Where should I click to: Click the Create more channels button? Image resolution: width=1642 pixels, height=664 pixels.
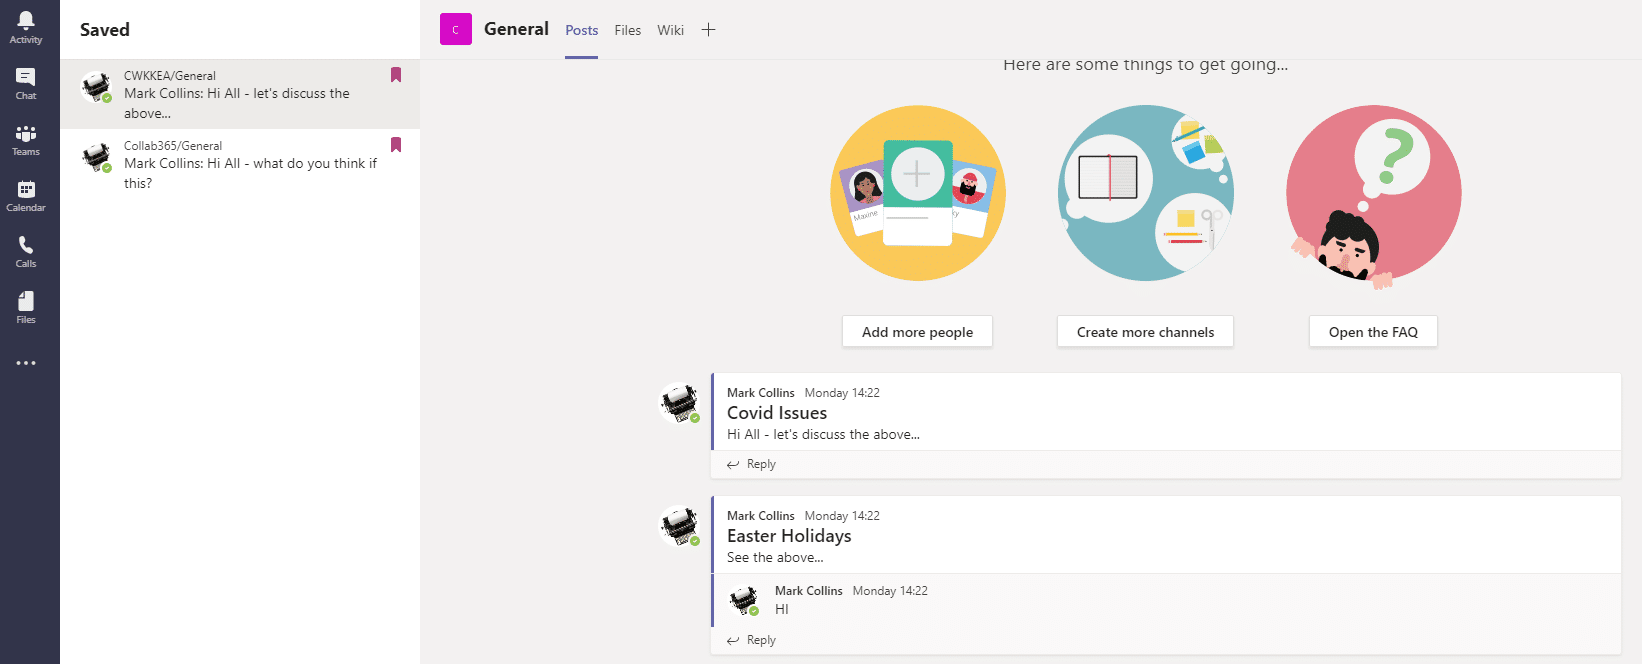point(1145,332)
